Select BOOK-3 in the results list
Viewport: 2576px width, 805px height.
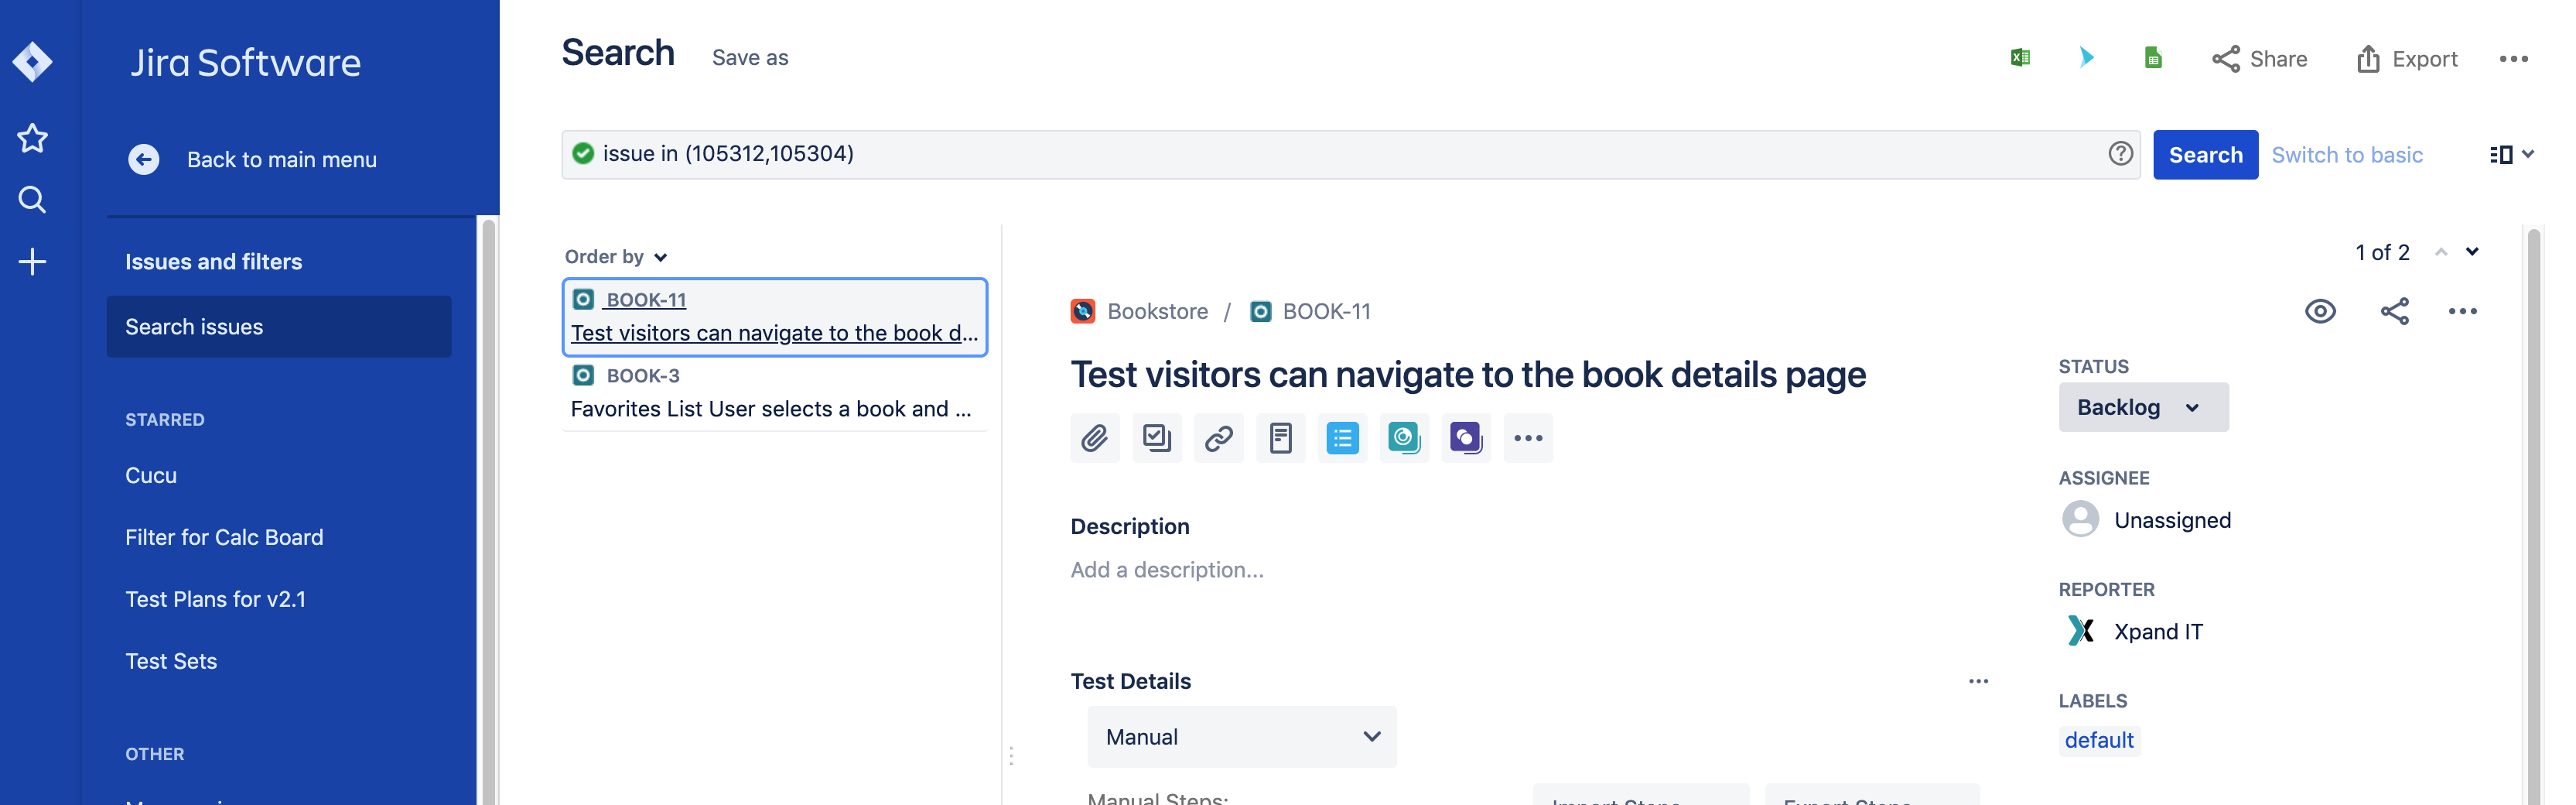tap(775, 392)
